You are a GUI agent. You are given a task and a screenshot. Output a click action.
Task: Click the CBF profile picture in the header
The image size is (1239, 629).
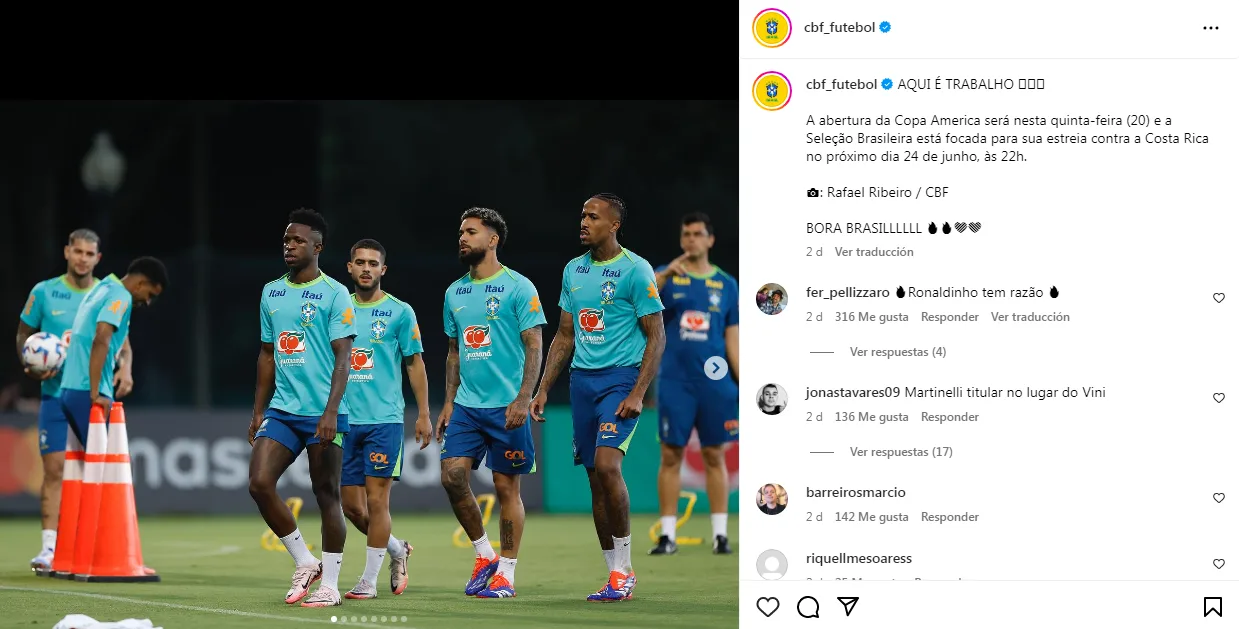point(770,28)
